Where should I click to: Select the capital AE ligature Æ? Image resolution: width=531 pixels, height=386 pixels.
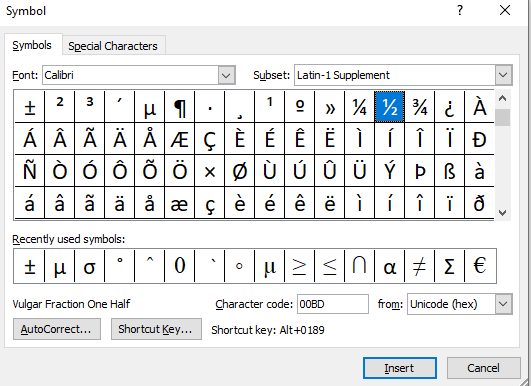pyautogui.click(x=179, y=139)
